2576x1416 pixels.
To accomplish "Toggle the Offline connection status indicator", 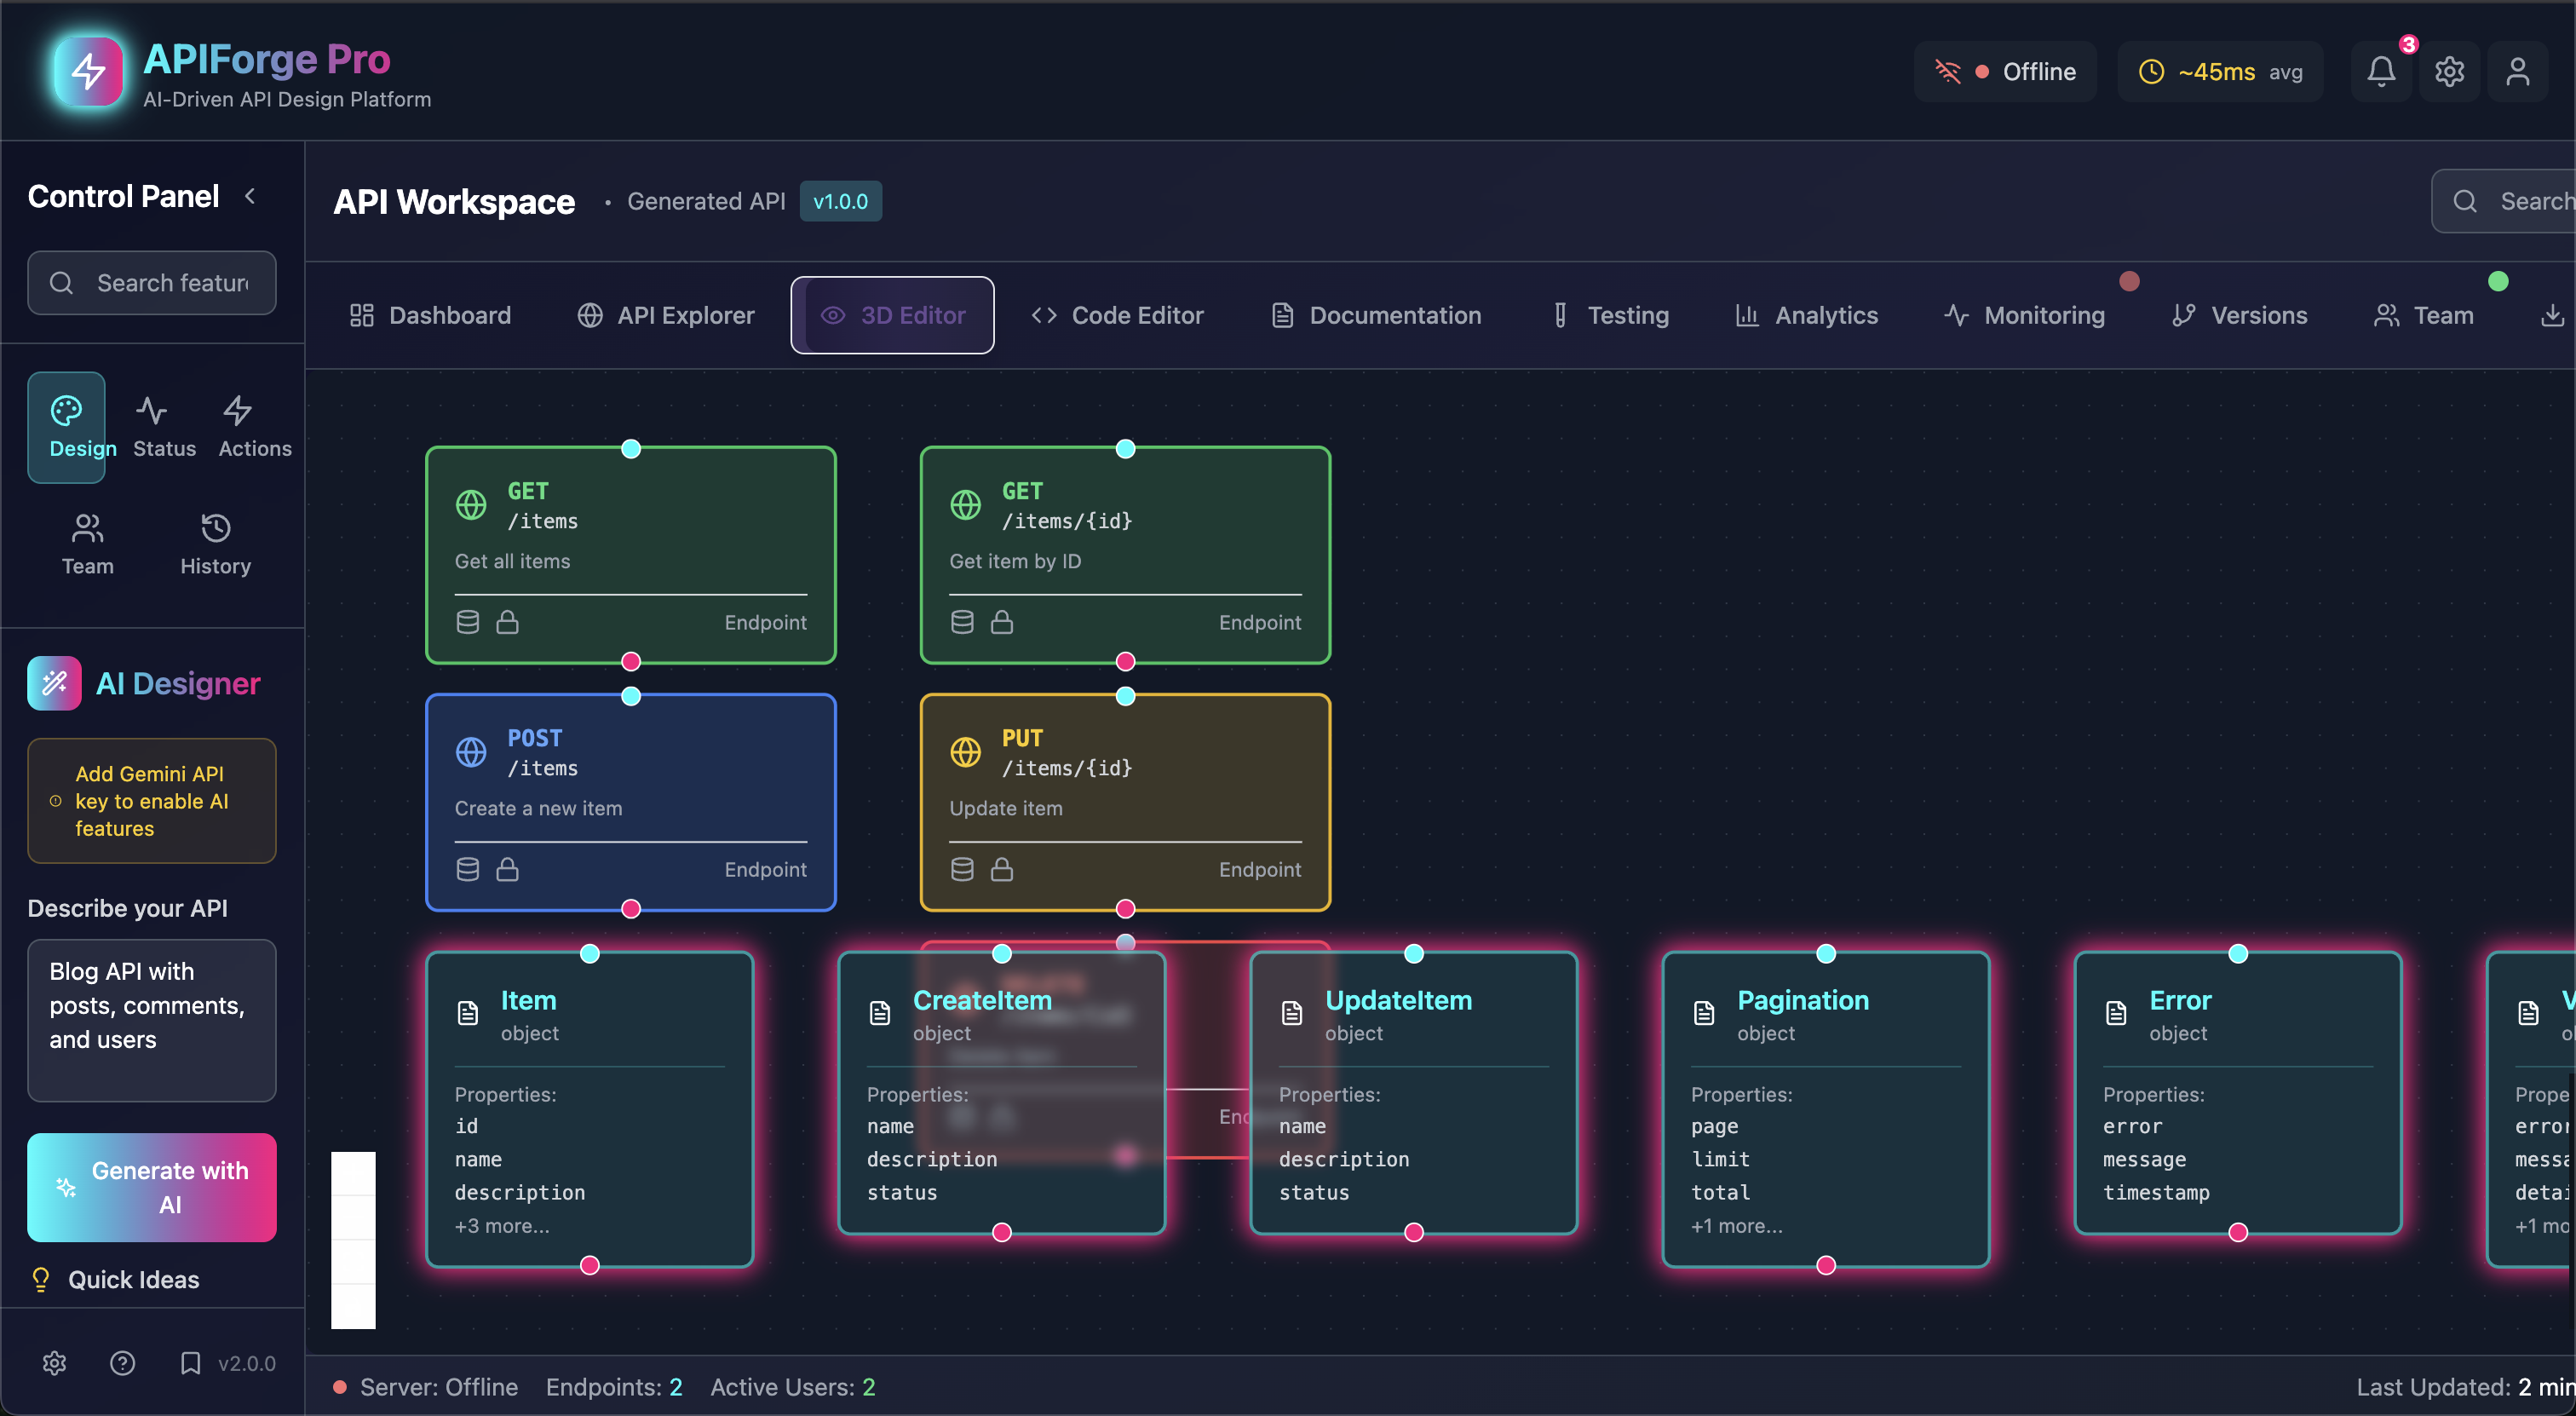I will click(x=2005, y=72).
